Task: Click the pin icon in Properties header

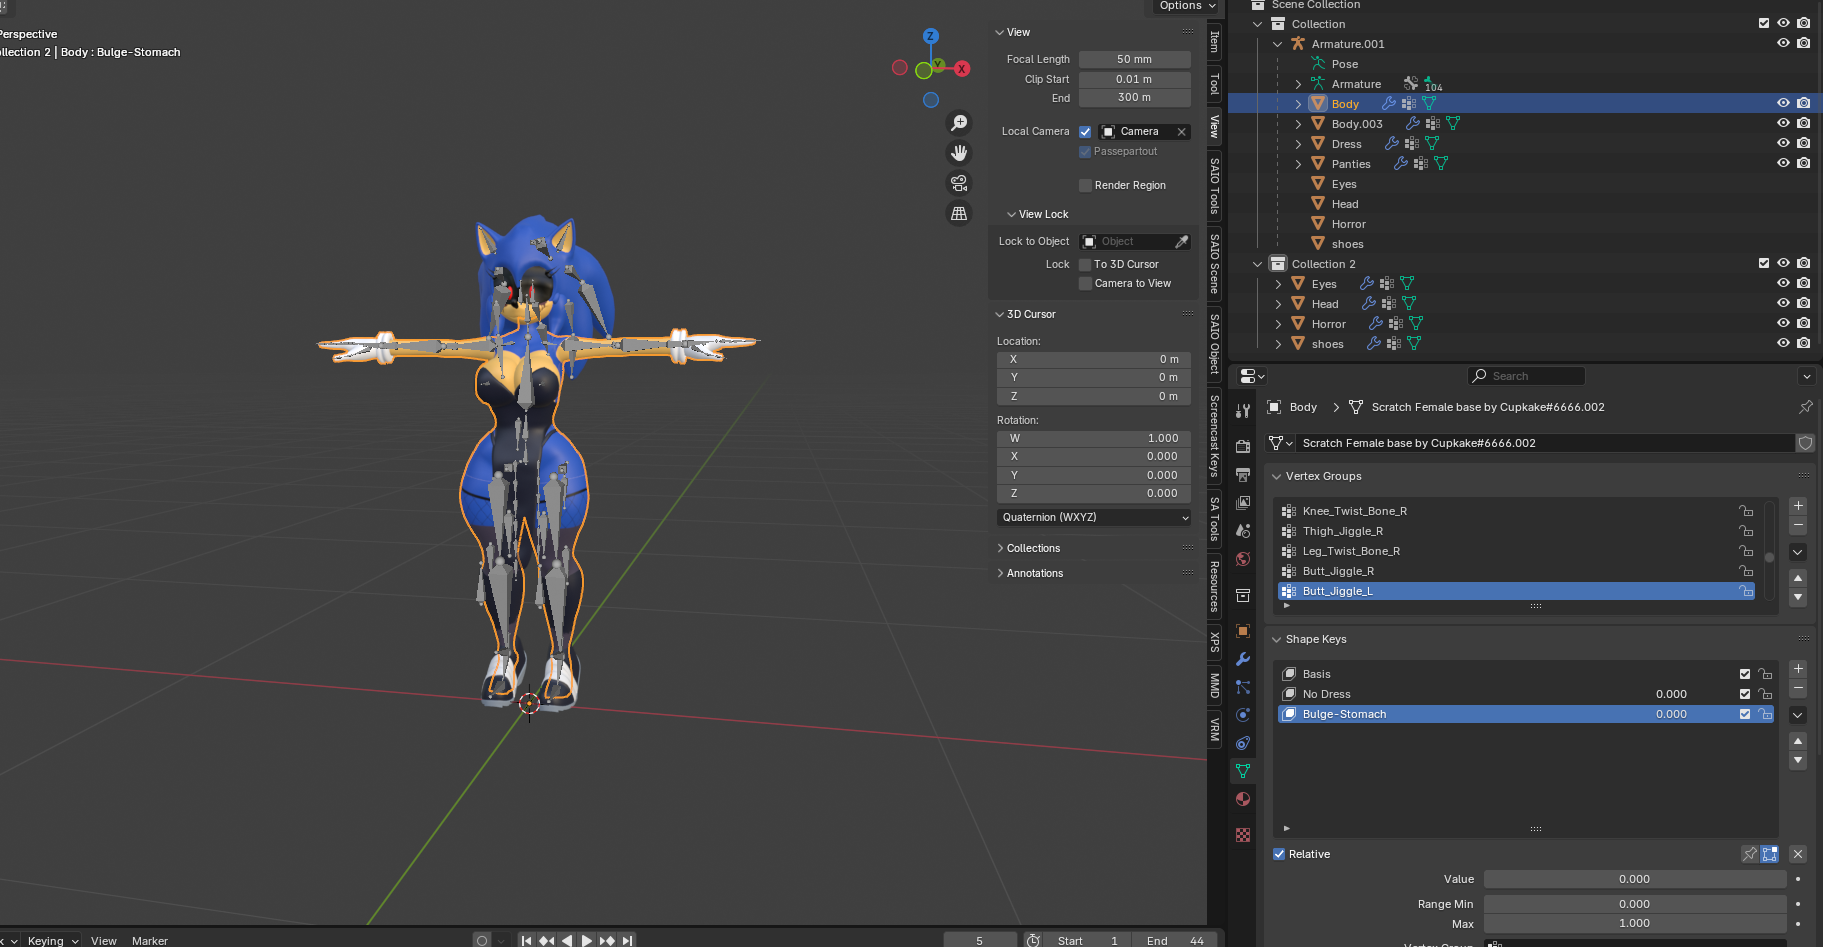Action: (1805, 407)
